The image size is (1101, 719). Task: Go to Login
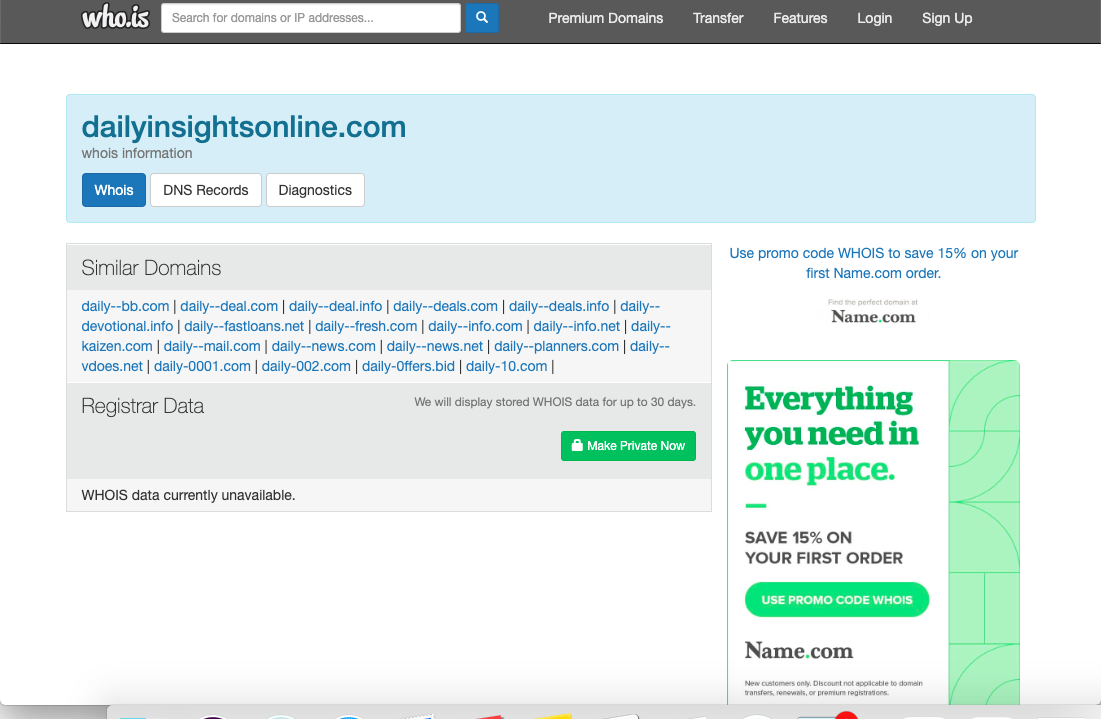click(874, 18)
